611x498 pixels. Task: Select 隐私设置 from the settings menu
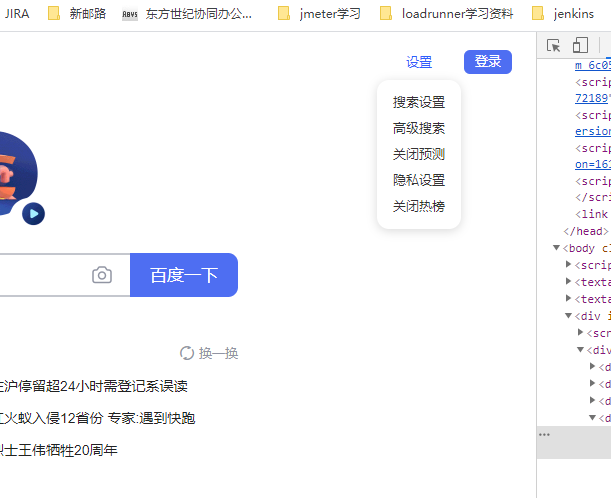coord(419,180)
